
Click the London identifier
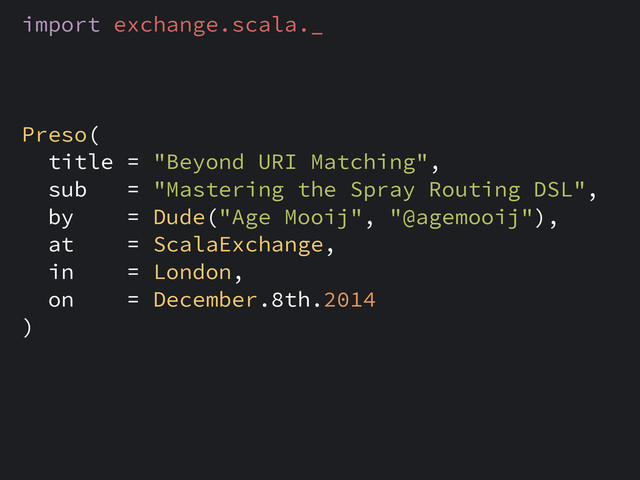point(192,272)
